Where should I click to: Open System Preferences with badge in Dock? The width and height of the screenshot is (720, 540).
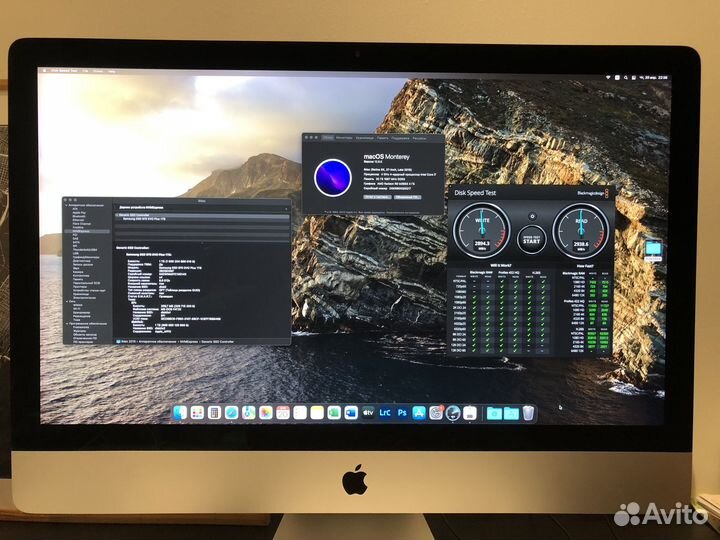click(x=436, y=413)
